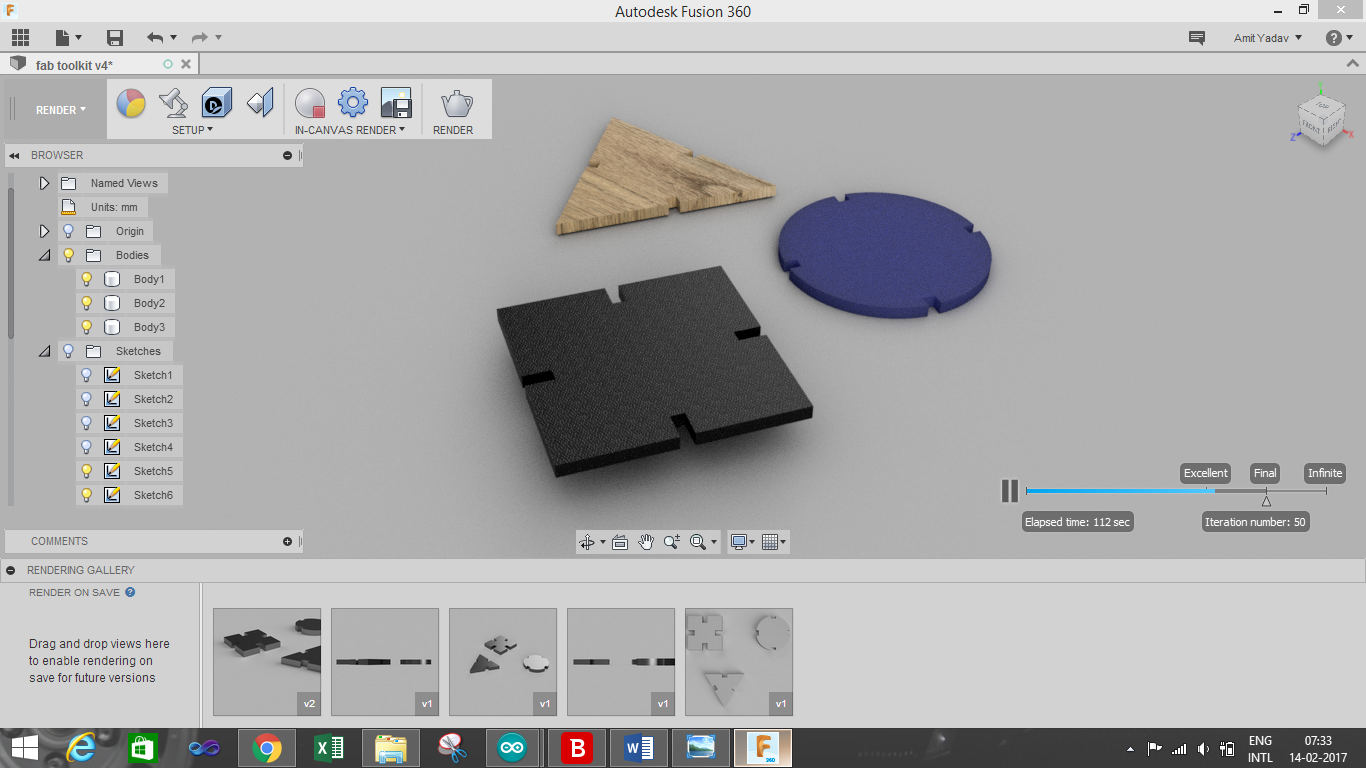
Task: Open the RENDER workspace dropdown
Action: [61, 110]
